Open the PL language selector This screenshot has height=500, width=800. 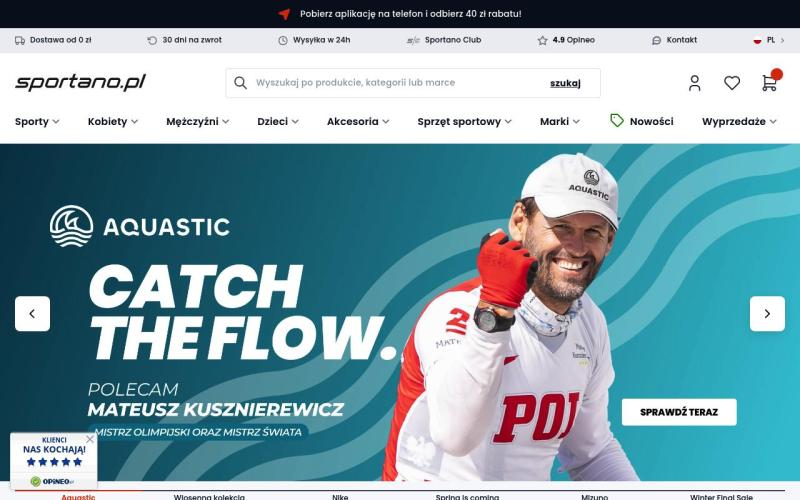[769, 40]
